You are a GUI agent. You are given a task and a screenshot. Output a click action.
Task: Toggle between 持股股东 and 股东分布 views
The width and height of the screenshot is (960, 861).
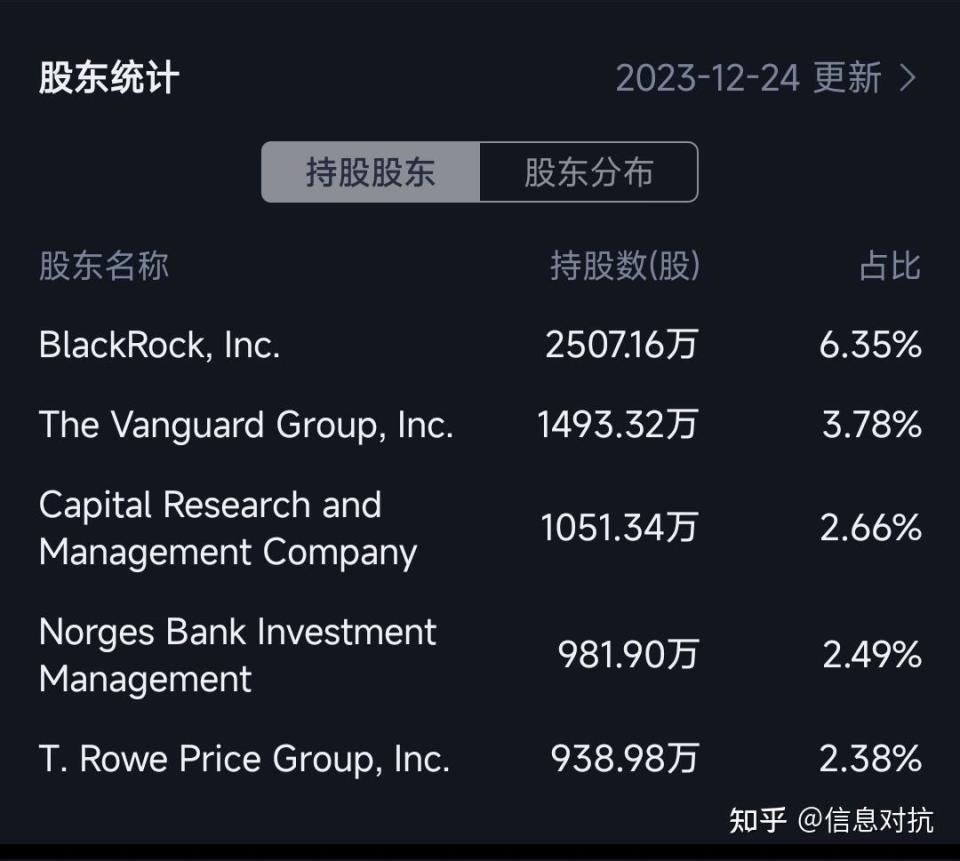click(480, 172)
